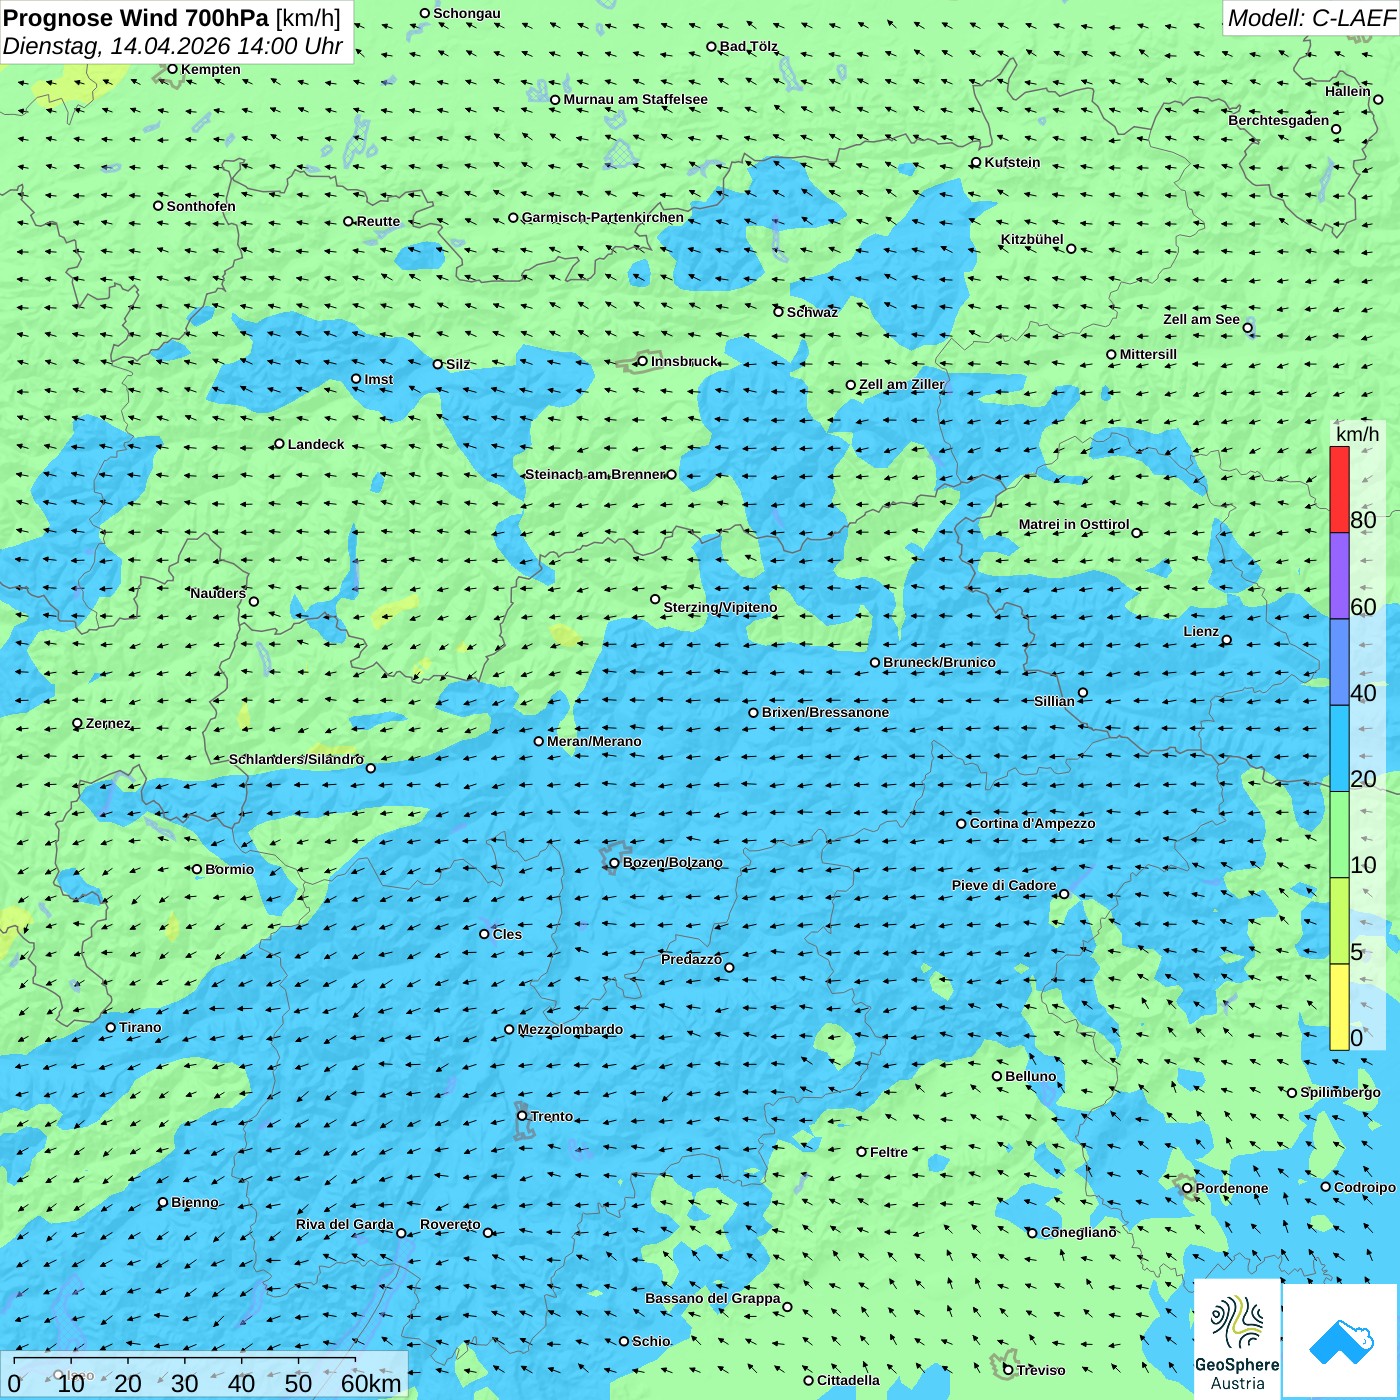Click the Bad Tölz city label
This screenshot has width=1400, height=1400.
pyautogui.click(x=748, y=47)
